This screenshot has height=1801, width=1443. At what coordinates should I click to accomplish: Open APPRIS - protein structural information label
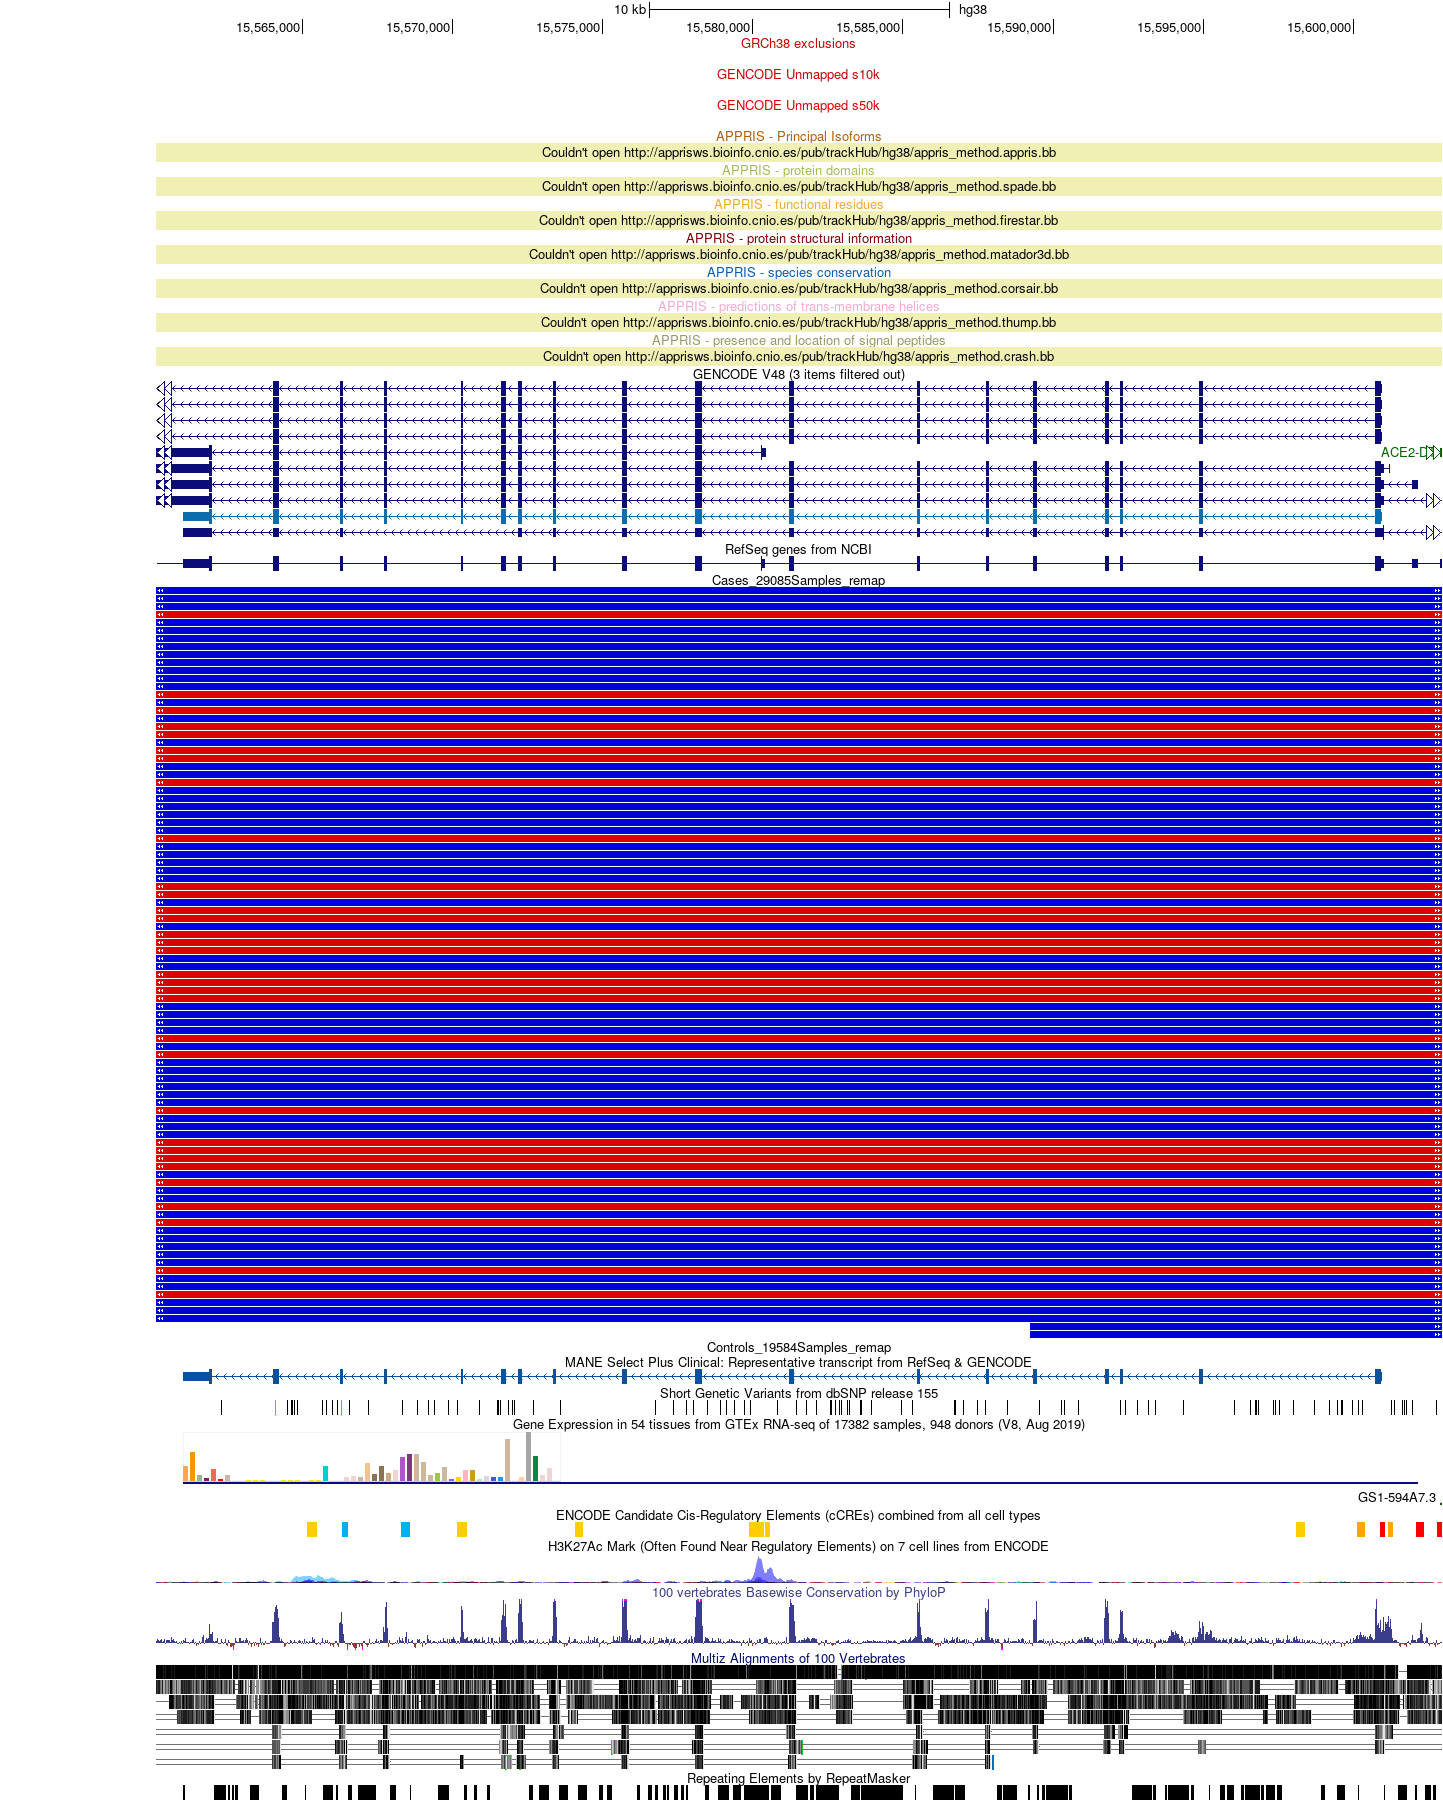798,239
